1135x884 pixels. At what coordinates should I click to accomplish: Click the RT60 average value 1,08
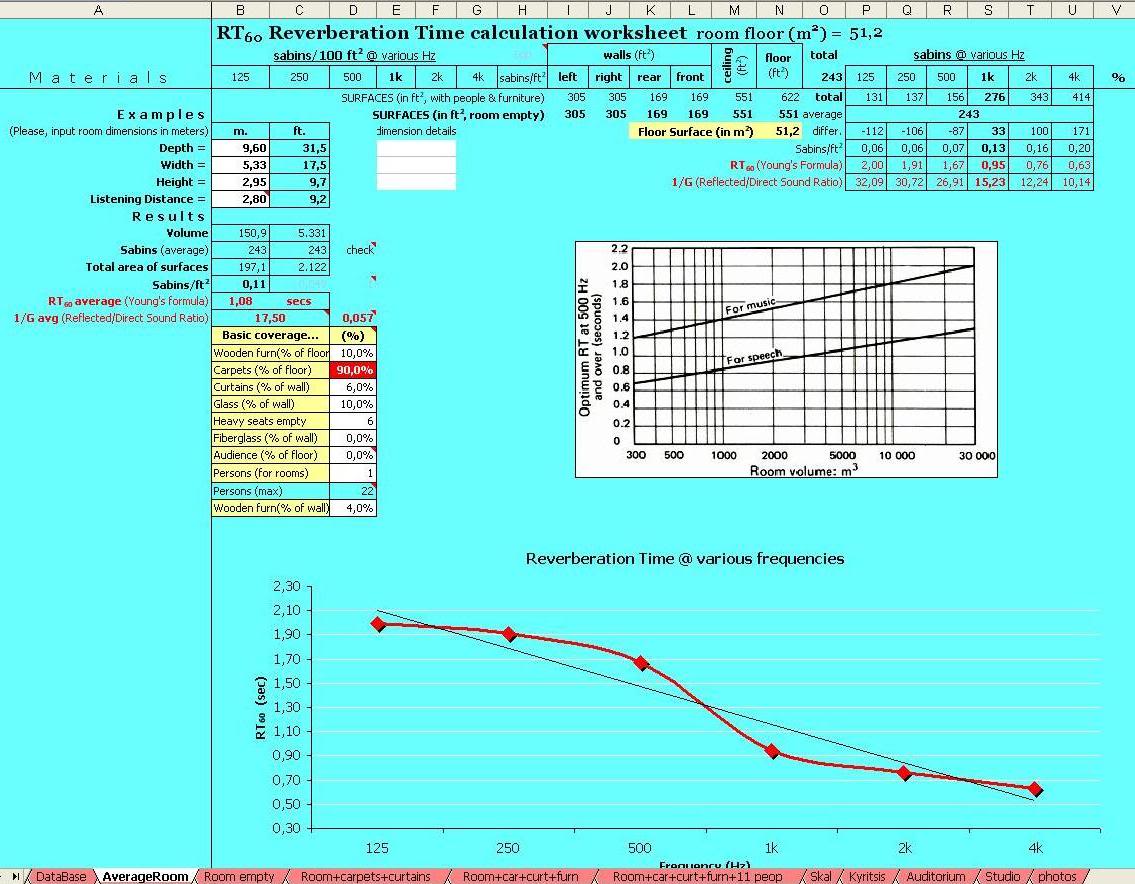[x=240, y=301]
